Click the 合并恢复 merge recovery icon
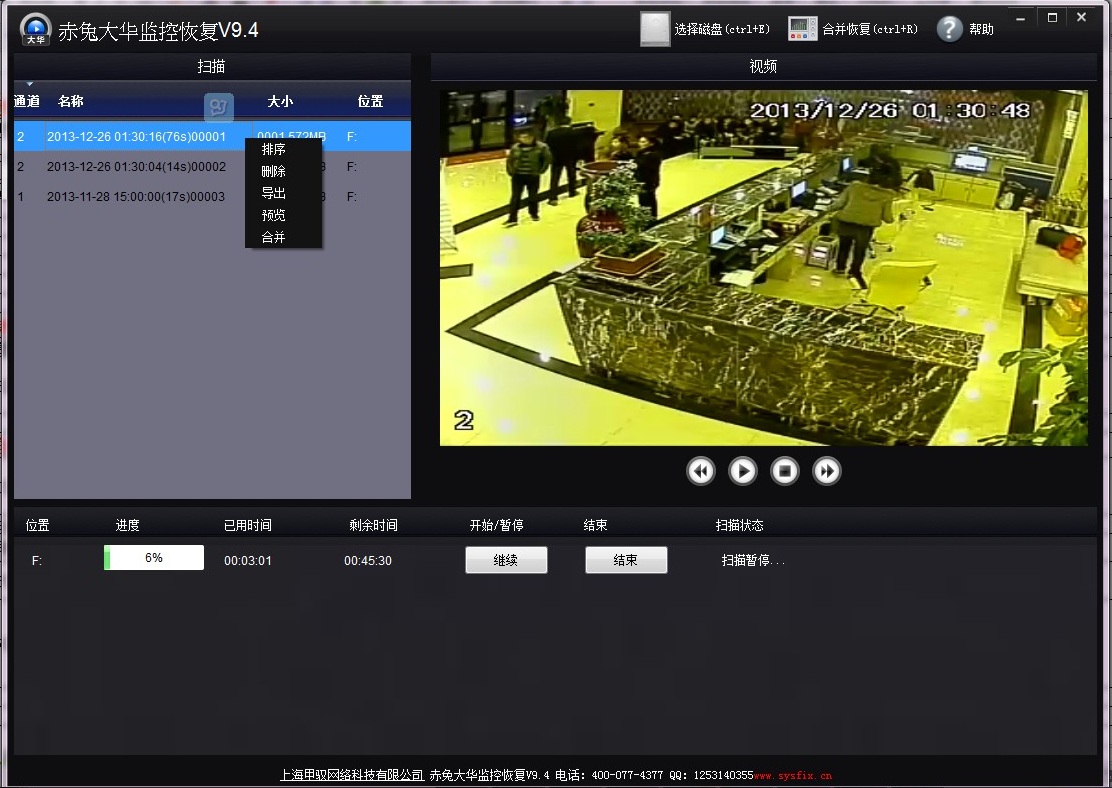Image resolution: width=1112 pixels, height=788 pixels. [802, 29]
